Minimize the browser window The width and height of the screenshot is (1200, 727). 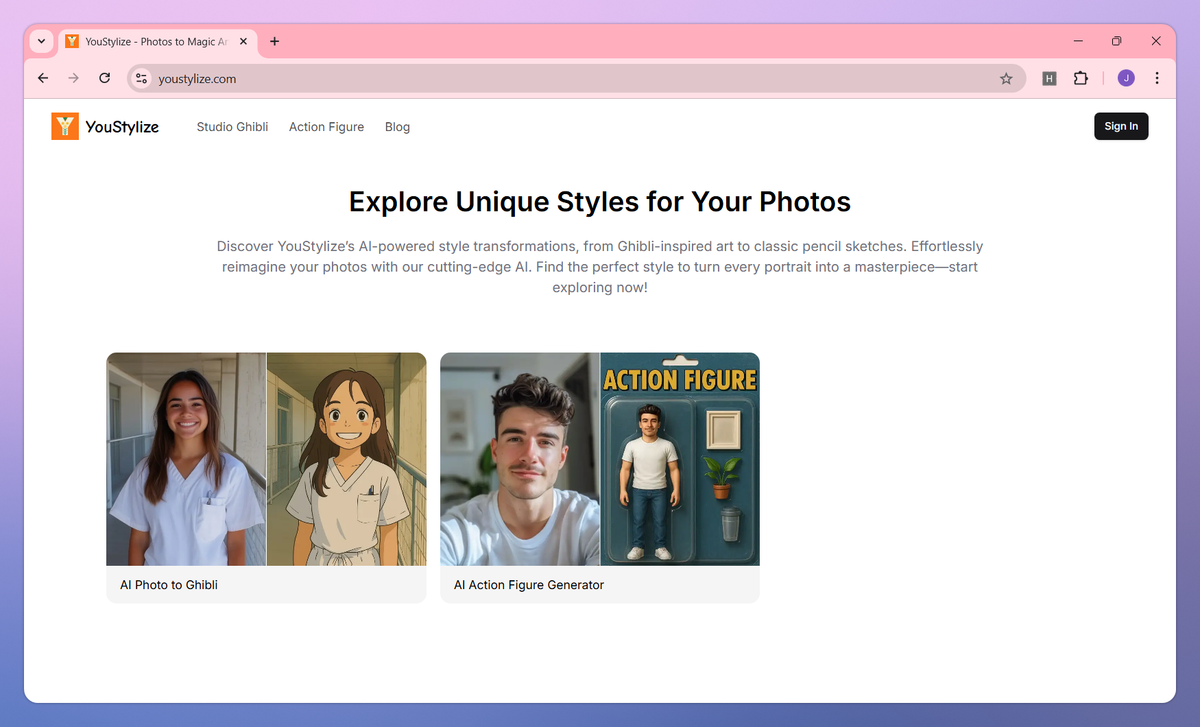pos(1079,41)
